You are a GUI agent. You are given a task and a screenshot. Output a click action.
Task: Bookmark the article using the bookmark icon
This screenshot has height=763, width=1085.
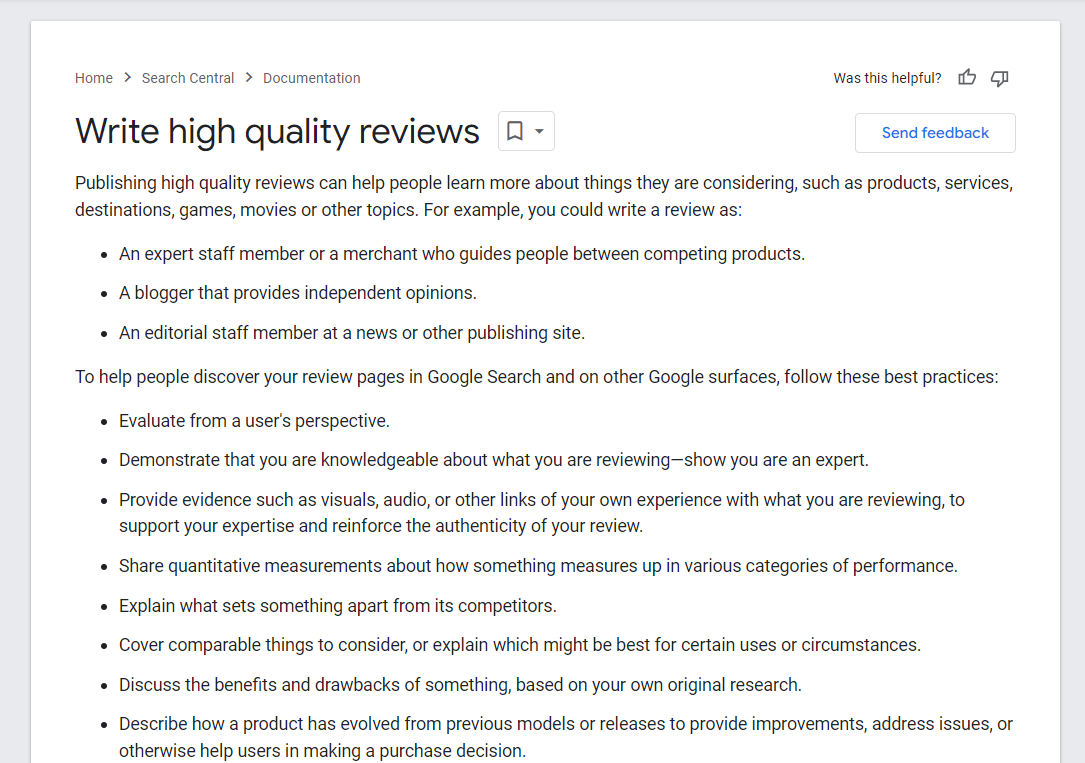[516, 131]
